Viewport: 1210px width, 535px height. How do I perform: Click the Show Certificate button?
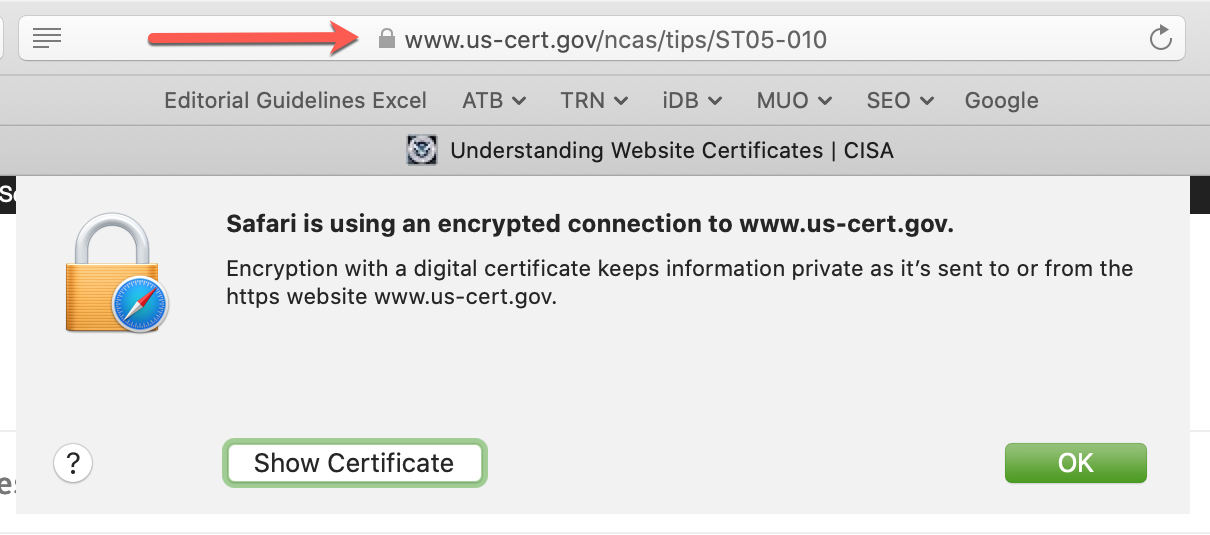354,463
